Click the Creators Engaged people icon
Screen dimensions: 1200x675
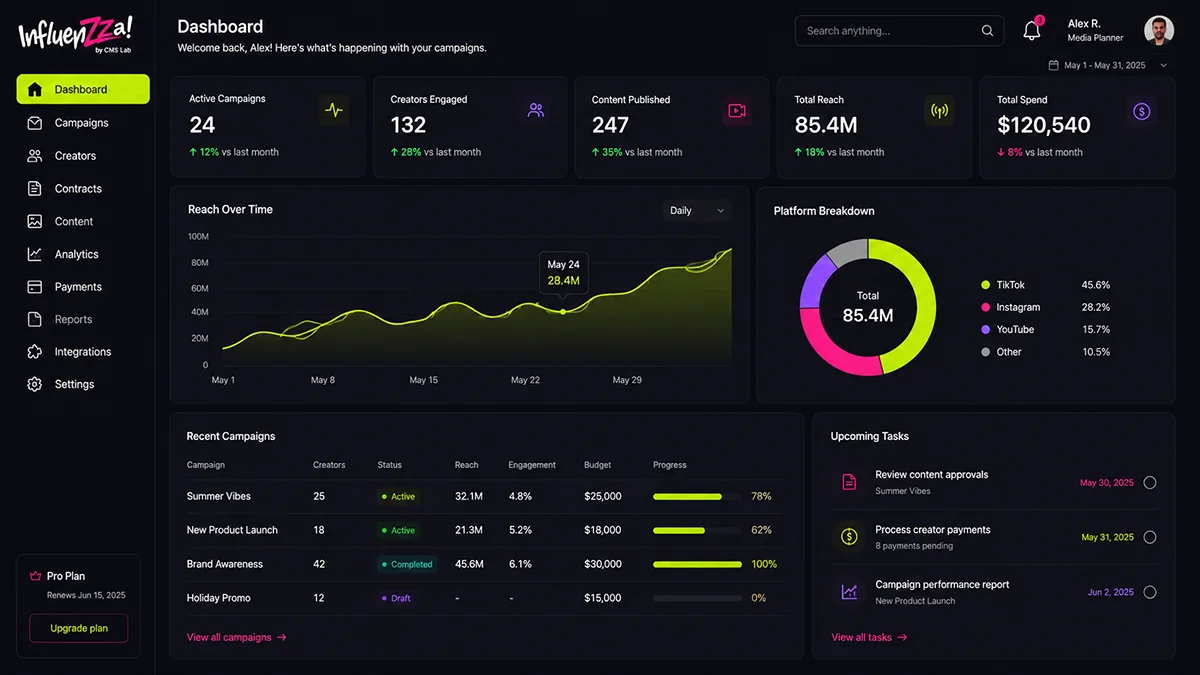536,110
